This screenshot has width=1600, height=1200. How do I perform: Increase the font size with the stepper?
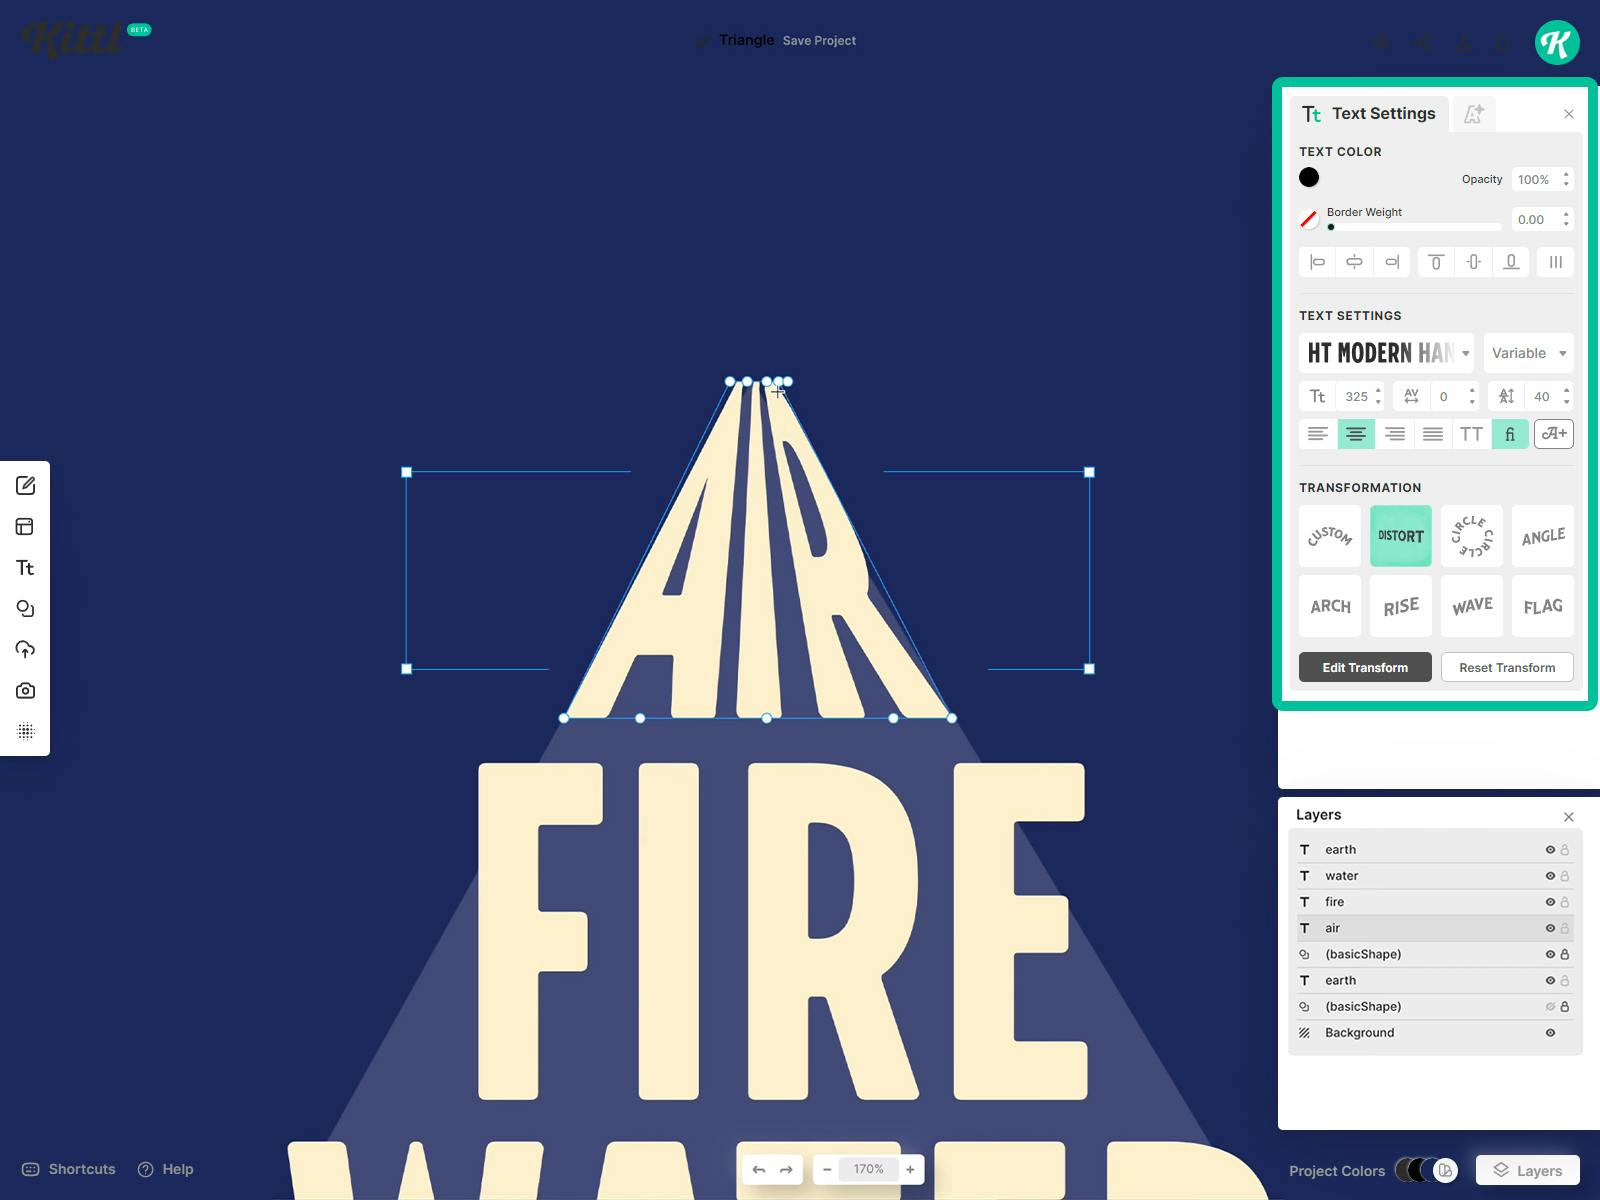[1379, 391]
